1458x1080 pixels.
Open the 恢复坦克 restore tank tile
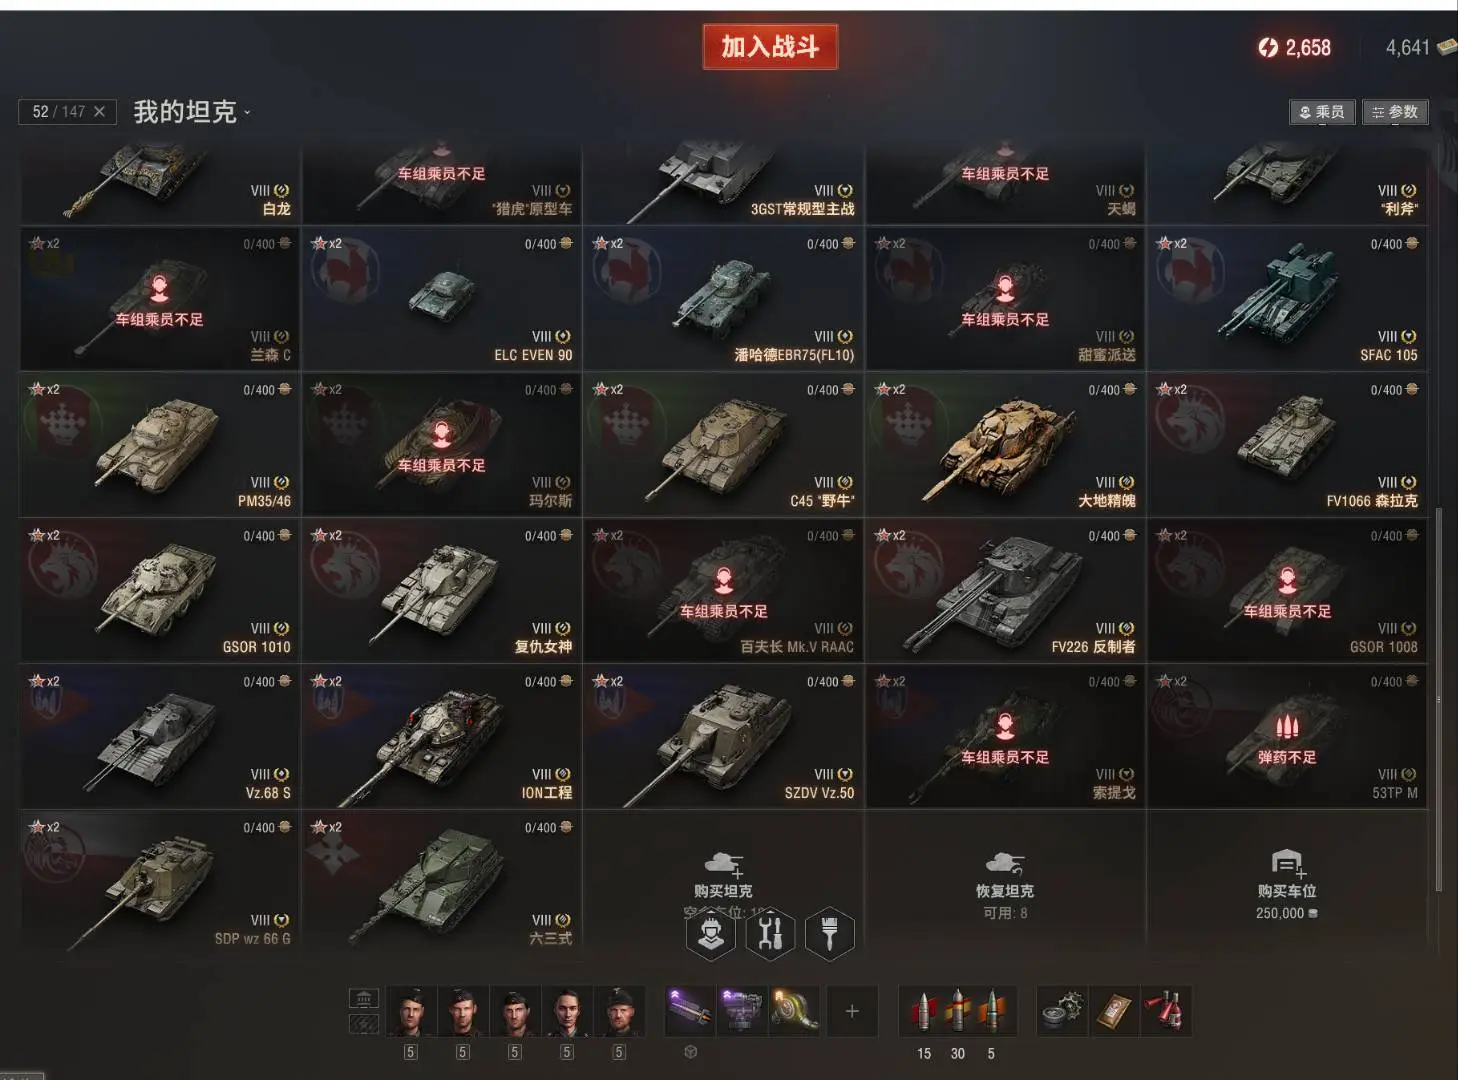click(1005, 880)
